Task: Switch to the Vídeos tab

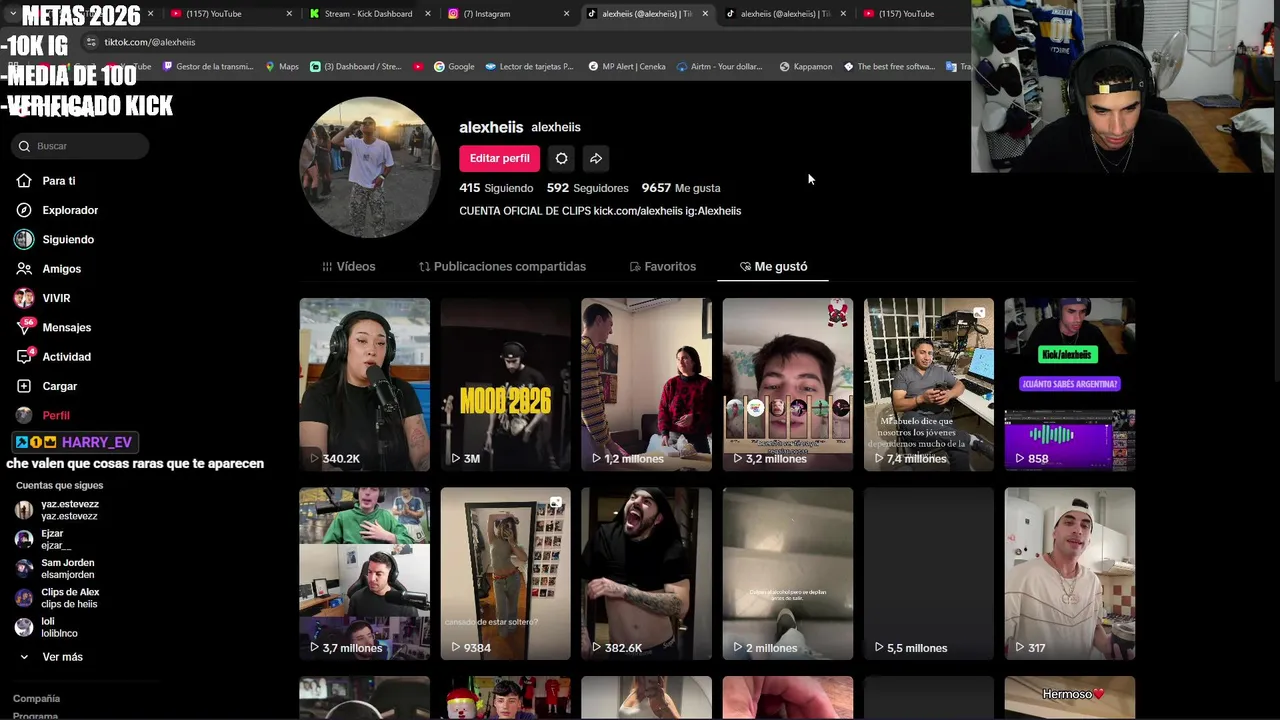Action: tap(349, 266)
